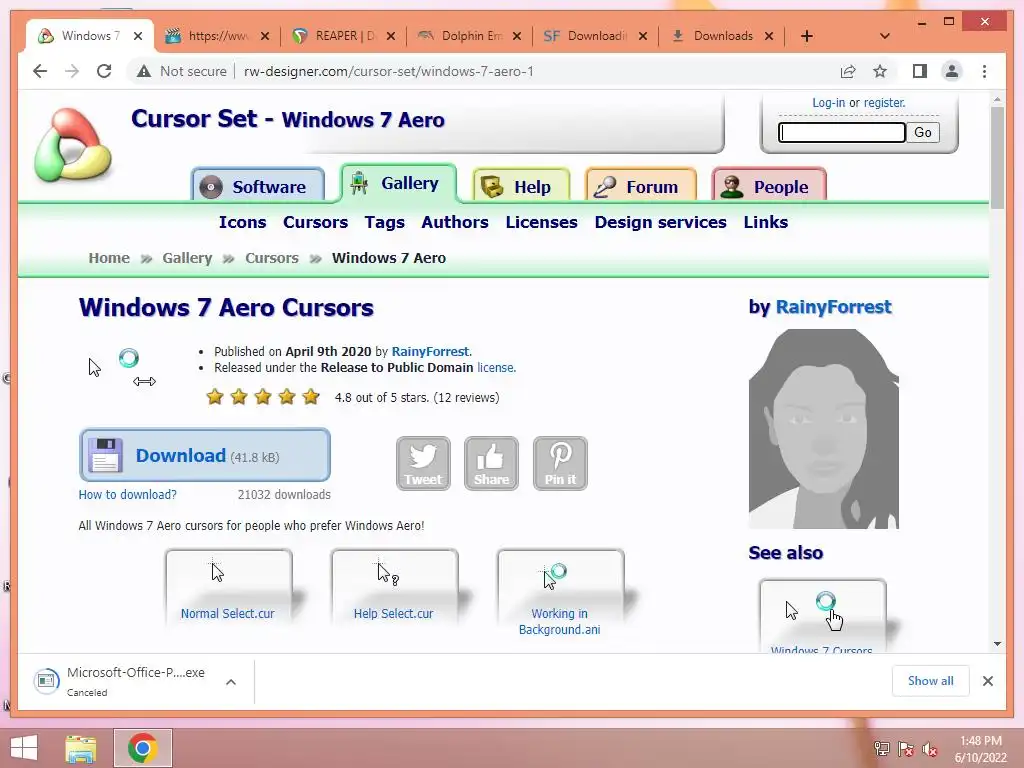Open the Windows 7 Cursors see-also thumbnail
Screen dimensions: 1024x768
(x=822, y=615)
